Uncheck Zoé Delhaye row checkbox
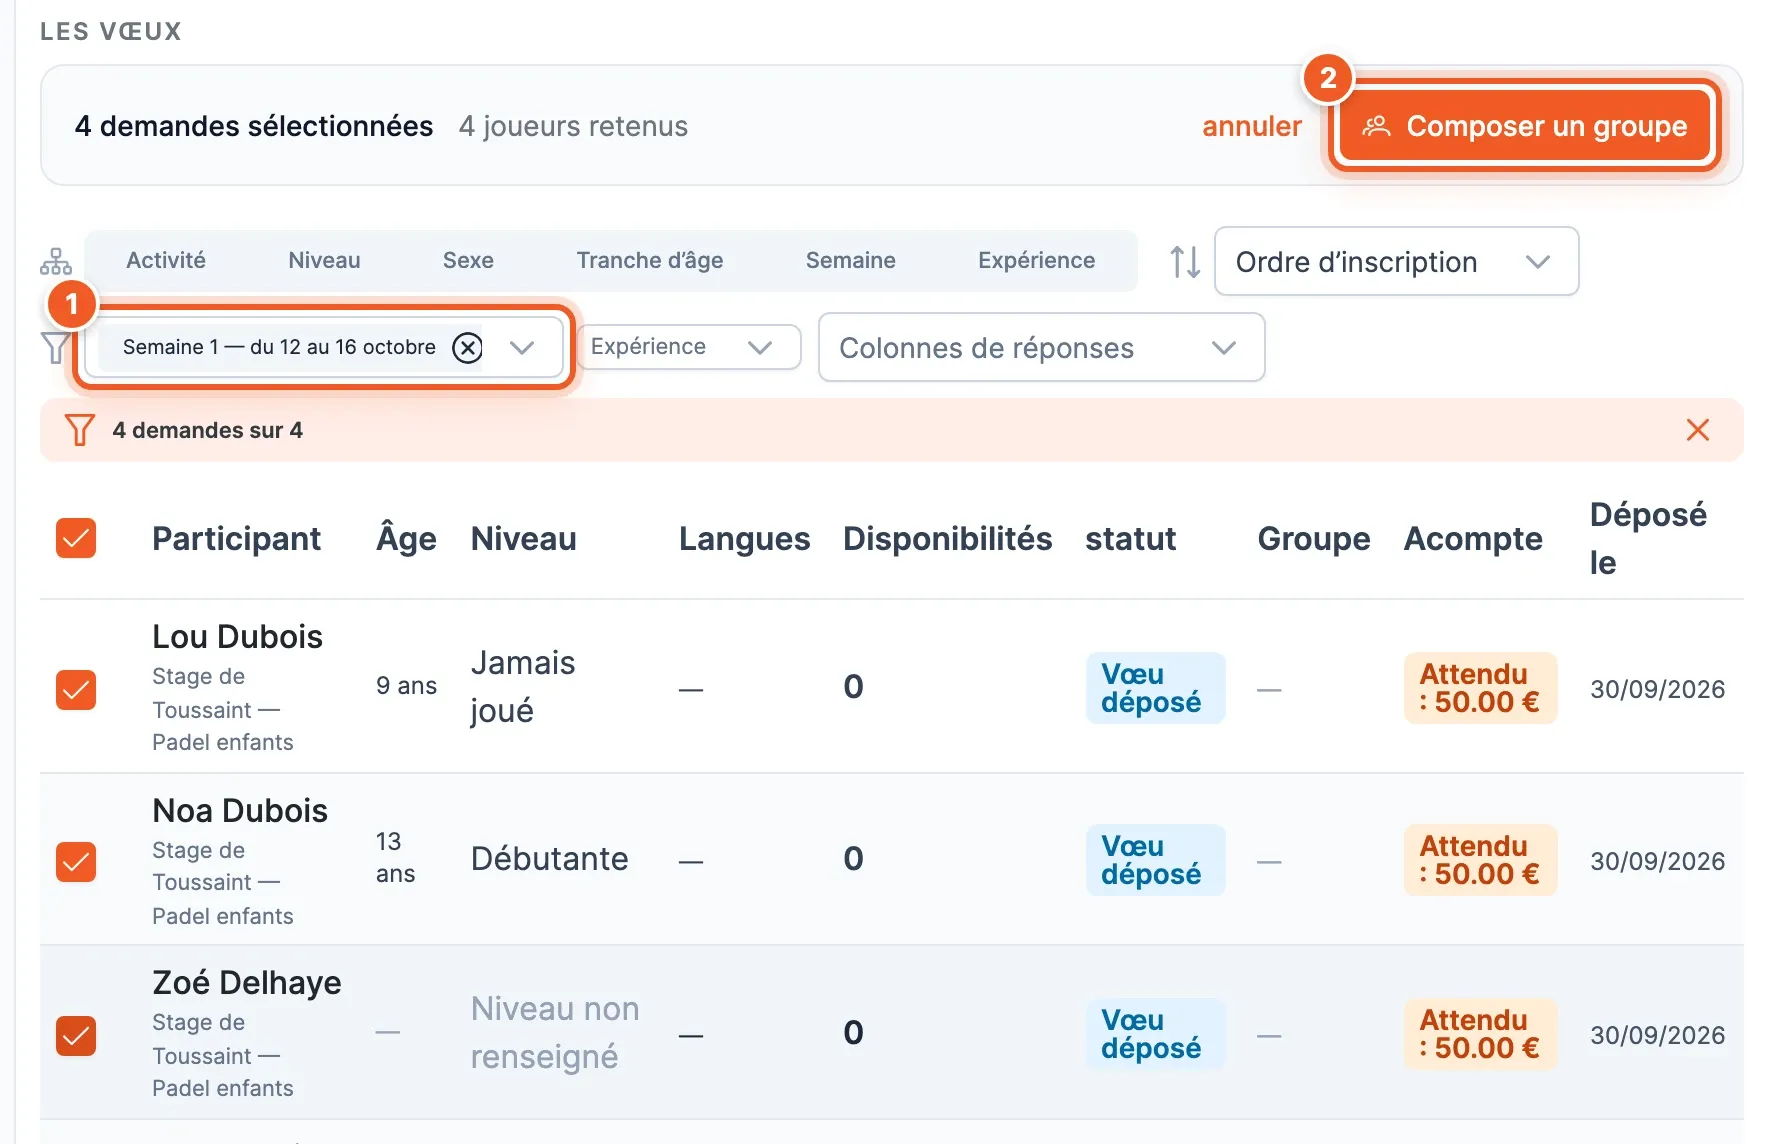The image size is (1768, 1144). pos(76,1036)
